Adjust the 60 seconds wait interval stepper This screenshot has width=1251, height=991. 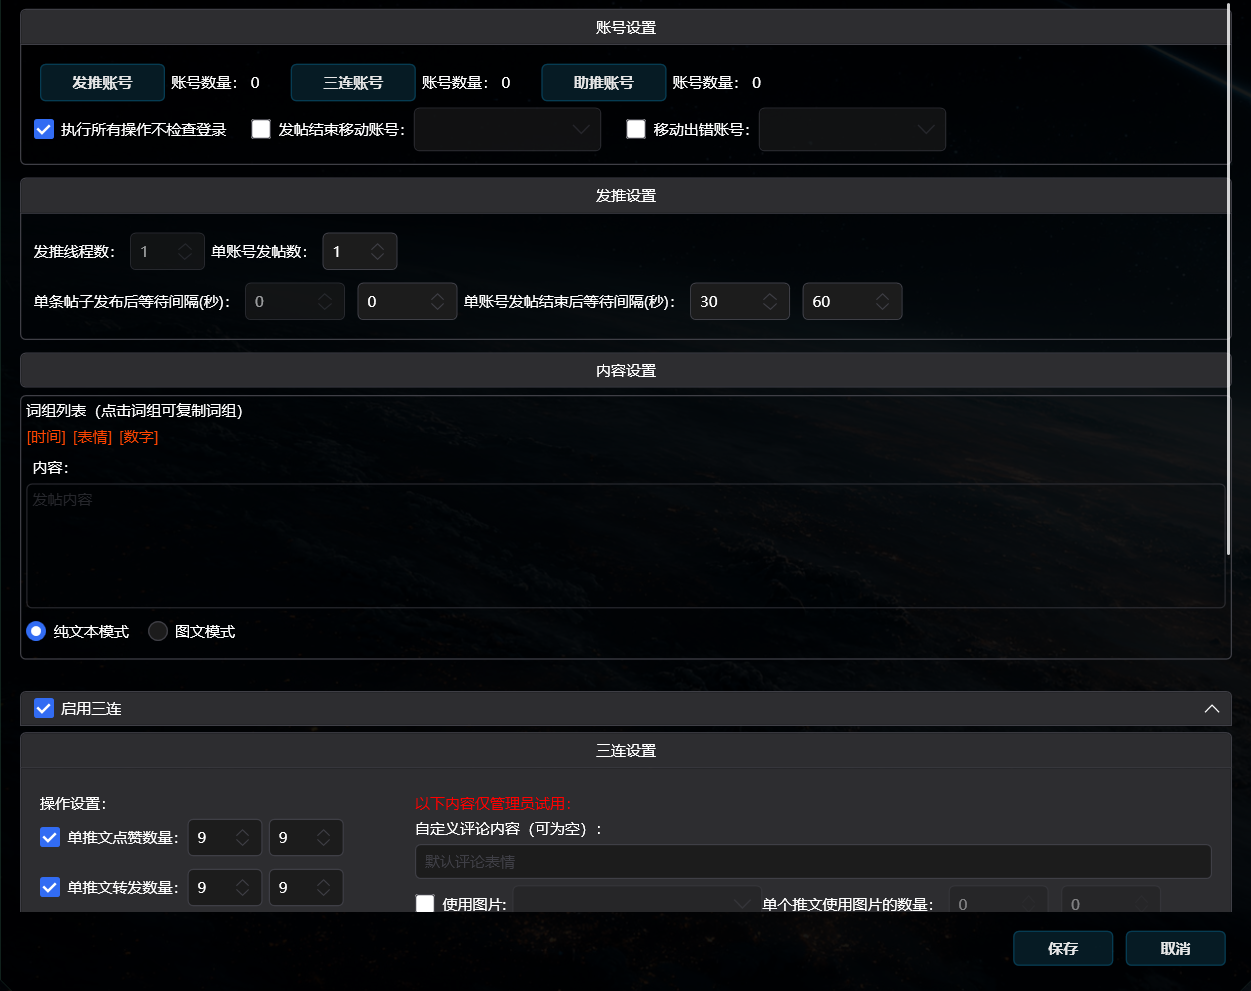pos(882,302)
